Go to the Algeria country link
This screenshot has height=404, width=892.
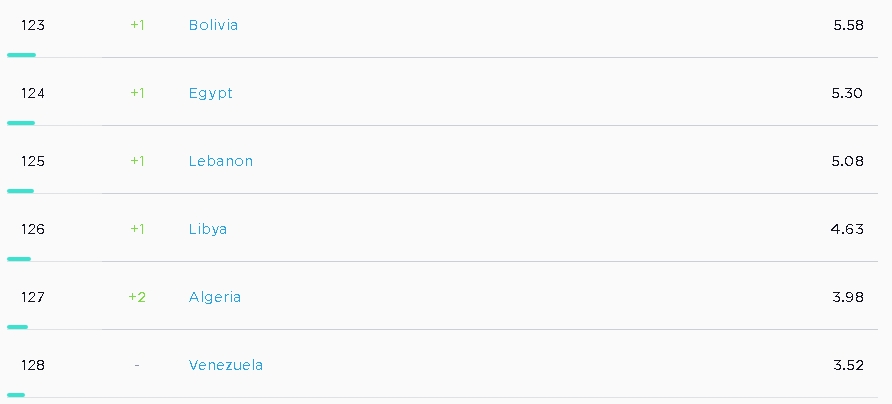214,297
